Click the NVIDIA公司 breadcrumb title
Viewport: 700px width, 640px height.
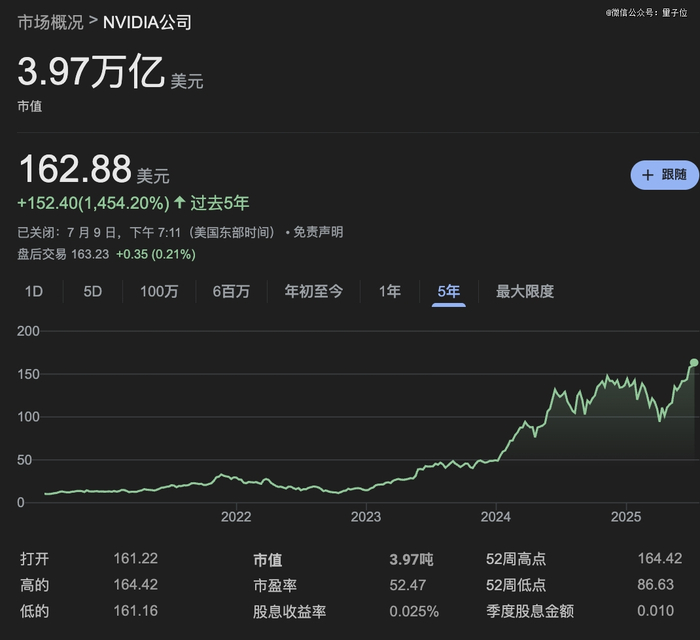[147, 22]
